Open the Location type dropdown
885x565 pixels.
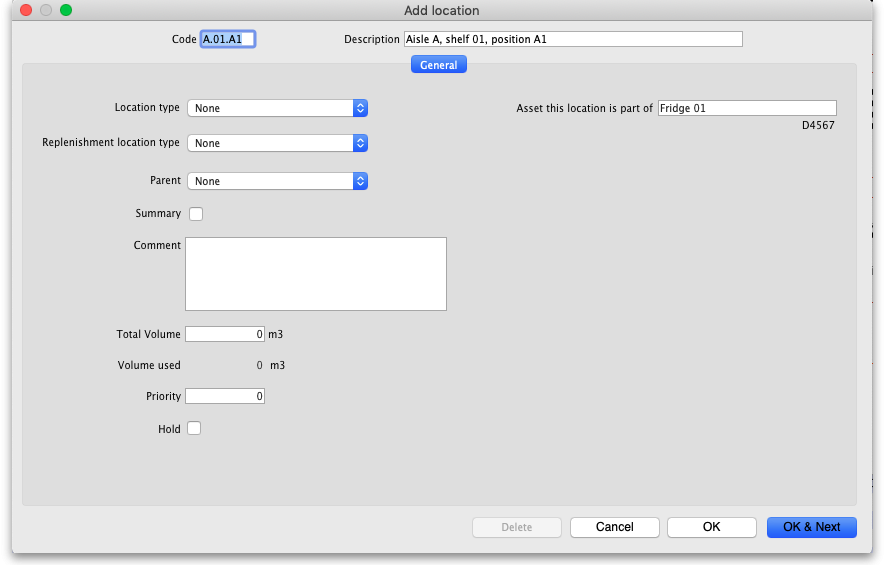(x=277, y=108)
